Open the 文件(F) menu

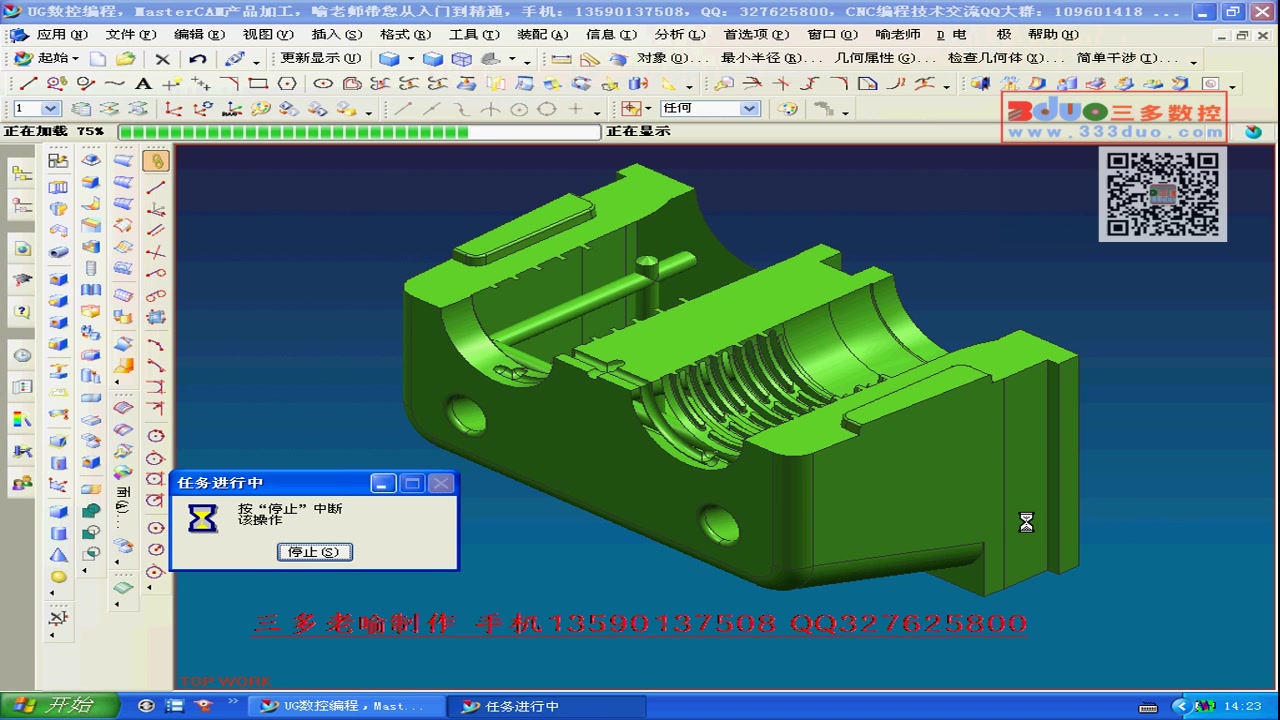click(x=131, y=34)
